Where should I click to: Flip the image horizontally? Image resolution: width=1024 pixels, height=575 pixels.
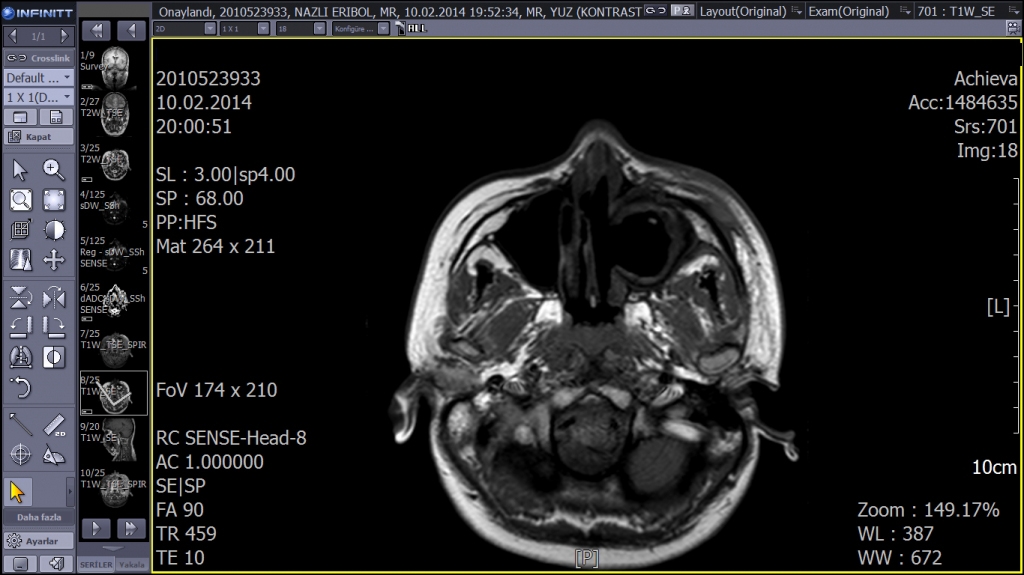(x=54, y=298)
